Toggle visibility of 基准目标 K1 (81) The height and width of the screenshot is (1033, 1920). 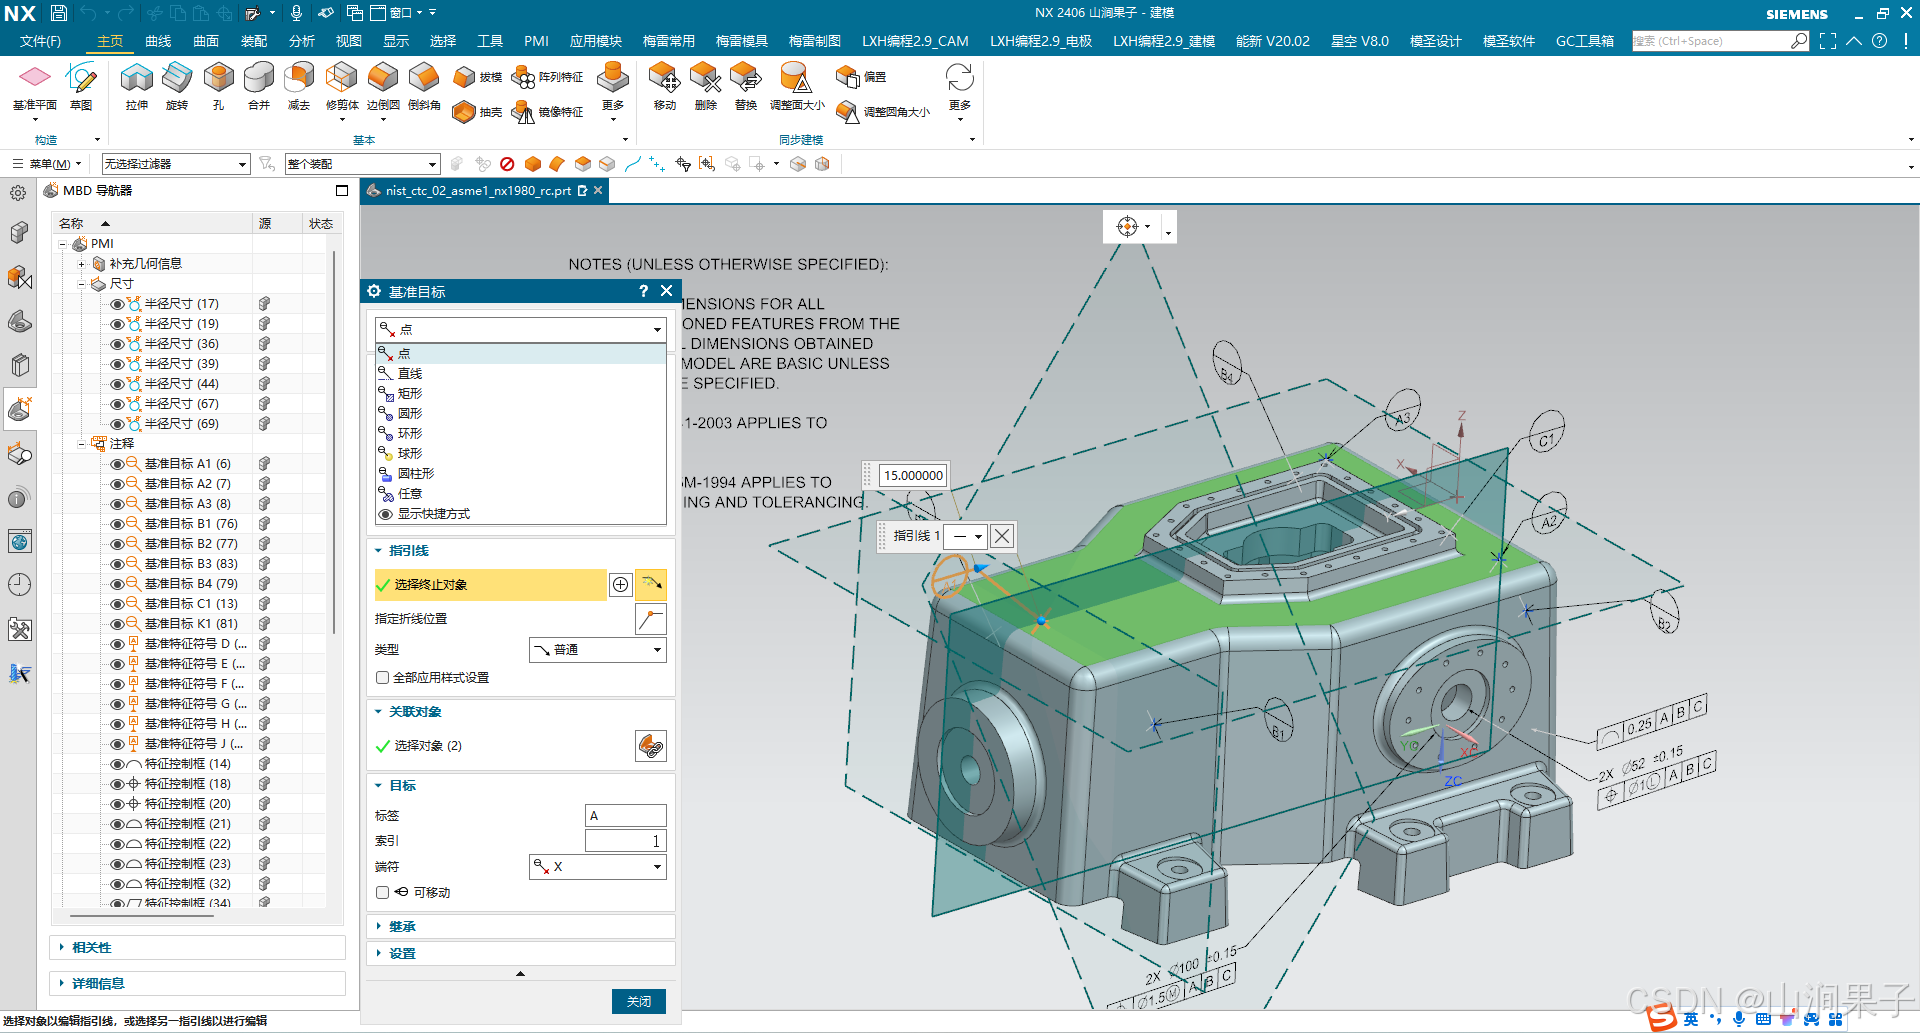tap(117, 624)
